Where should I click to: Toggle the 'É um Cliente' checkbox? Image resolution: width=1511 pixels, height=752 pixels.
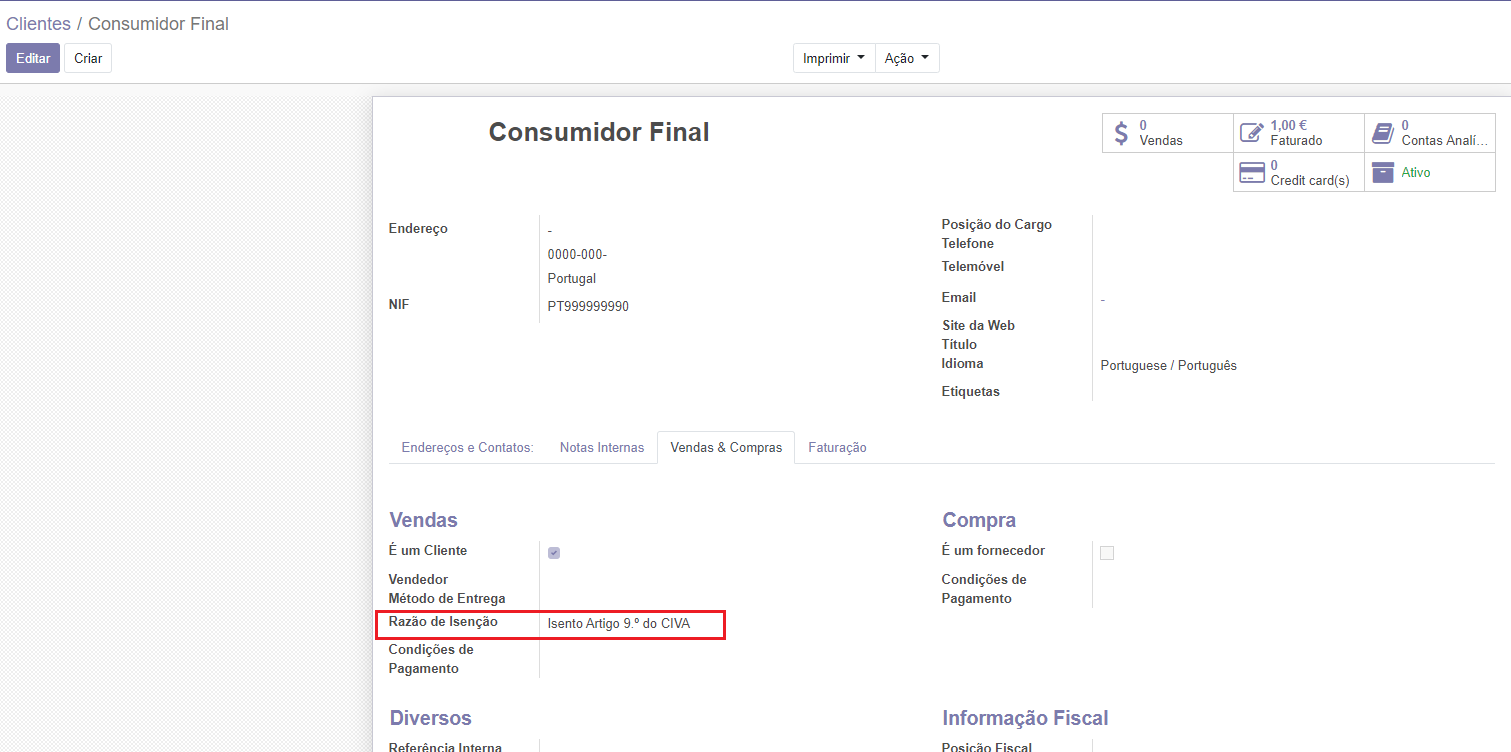tap(554, 553)
